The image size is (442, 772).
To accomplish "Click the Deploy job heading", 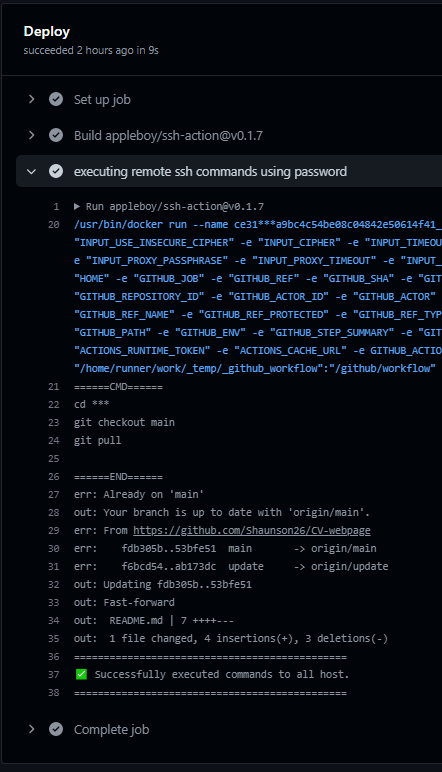I will tap(47, 32).
